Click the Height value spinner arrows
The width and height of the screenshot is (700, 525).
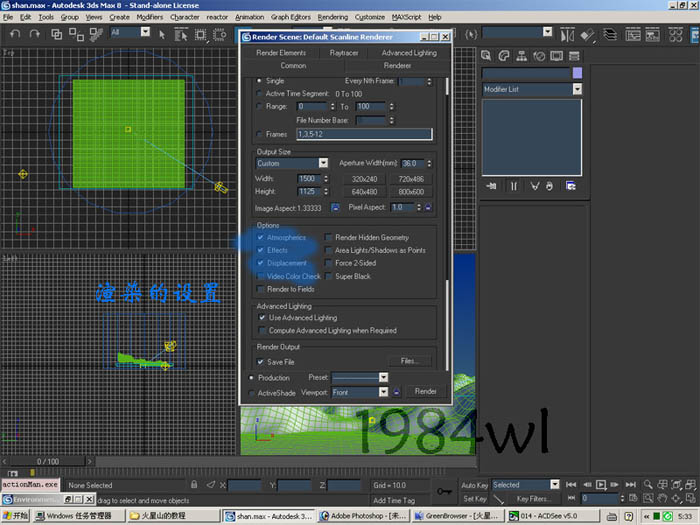tap(326, 192)
